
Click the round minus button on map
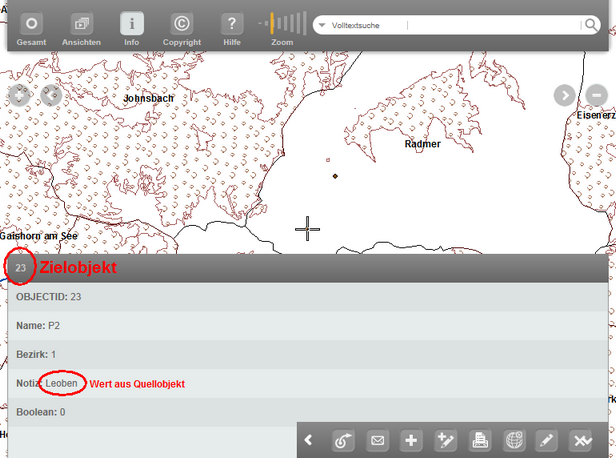596,95
